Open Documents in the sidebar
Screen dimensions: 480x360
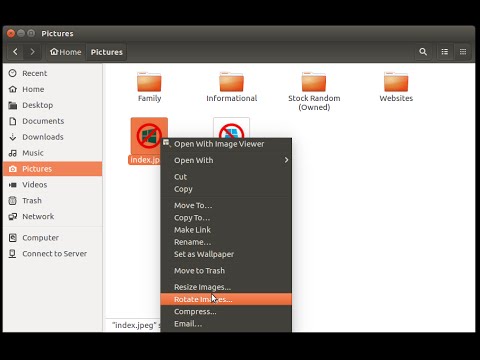click(53, 121)
